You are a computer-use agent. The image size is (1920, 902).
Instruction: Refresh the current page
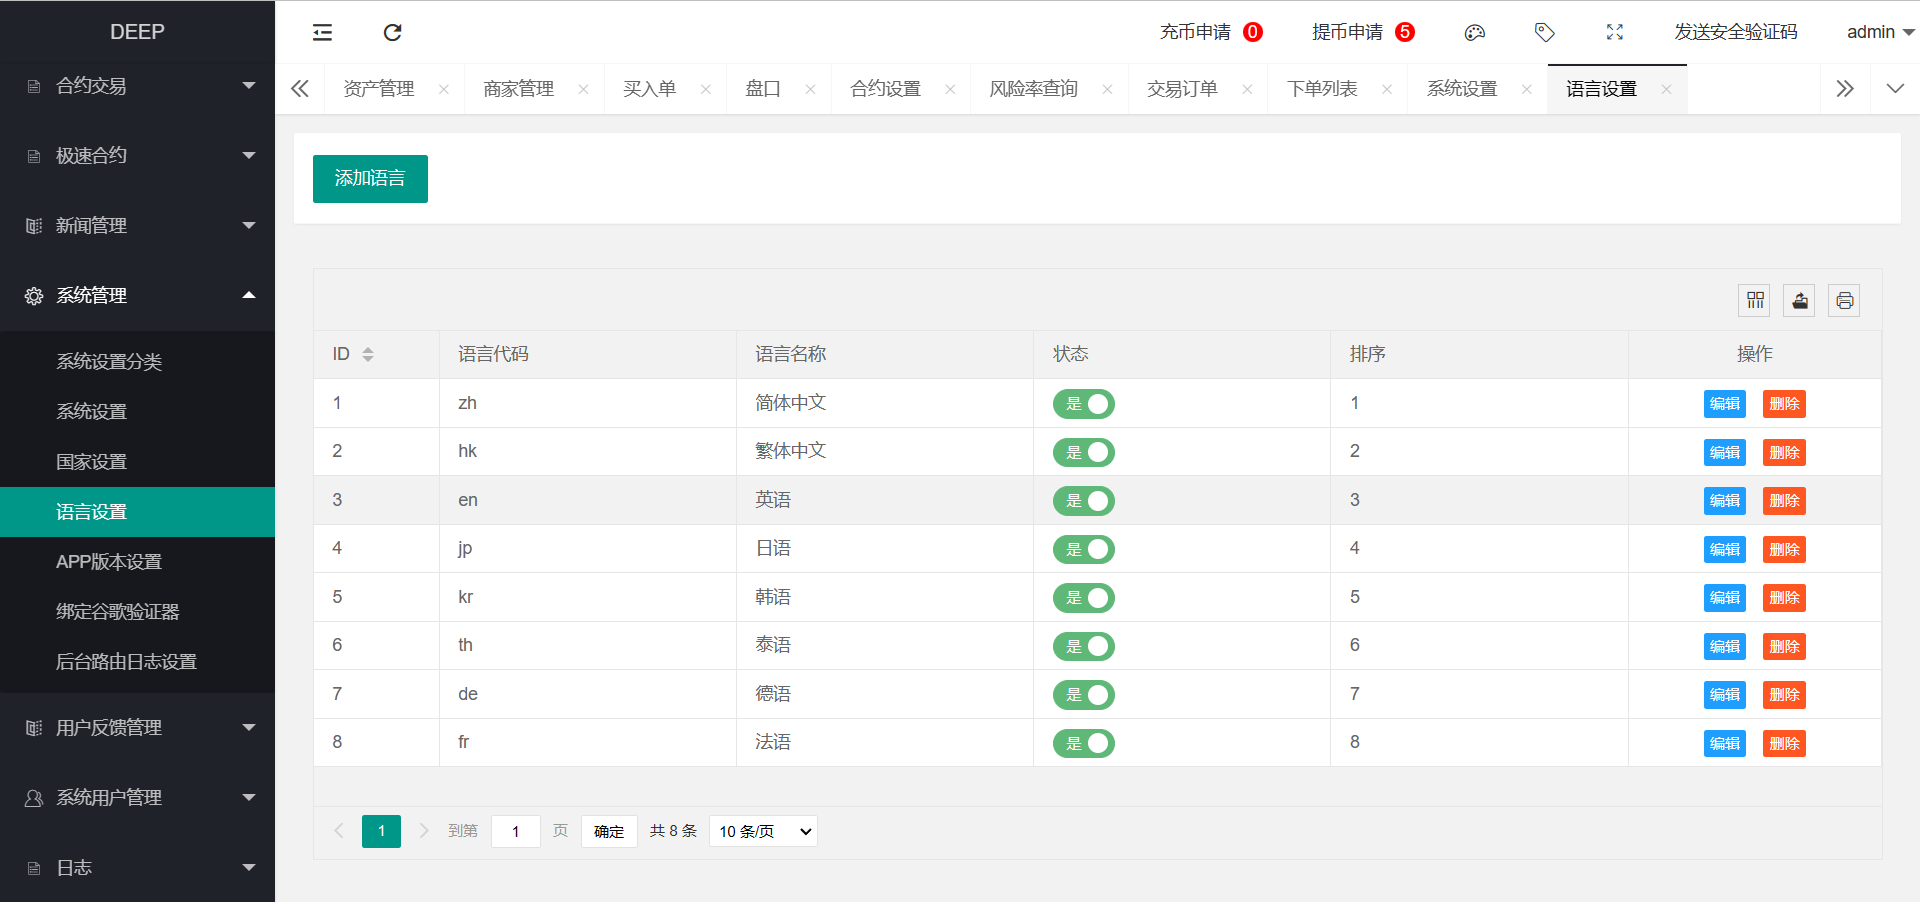pos(391,32)
